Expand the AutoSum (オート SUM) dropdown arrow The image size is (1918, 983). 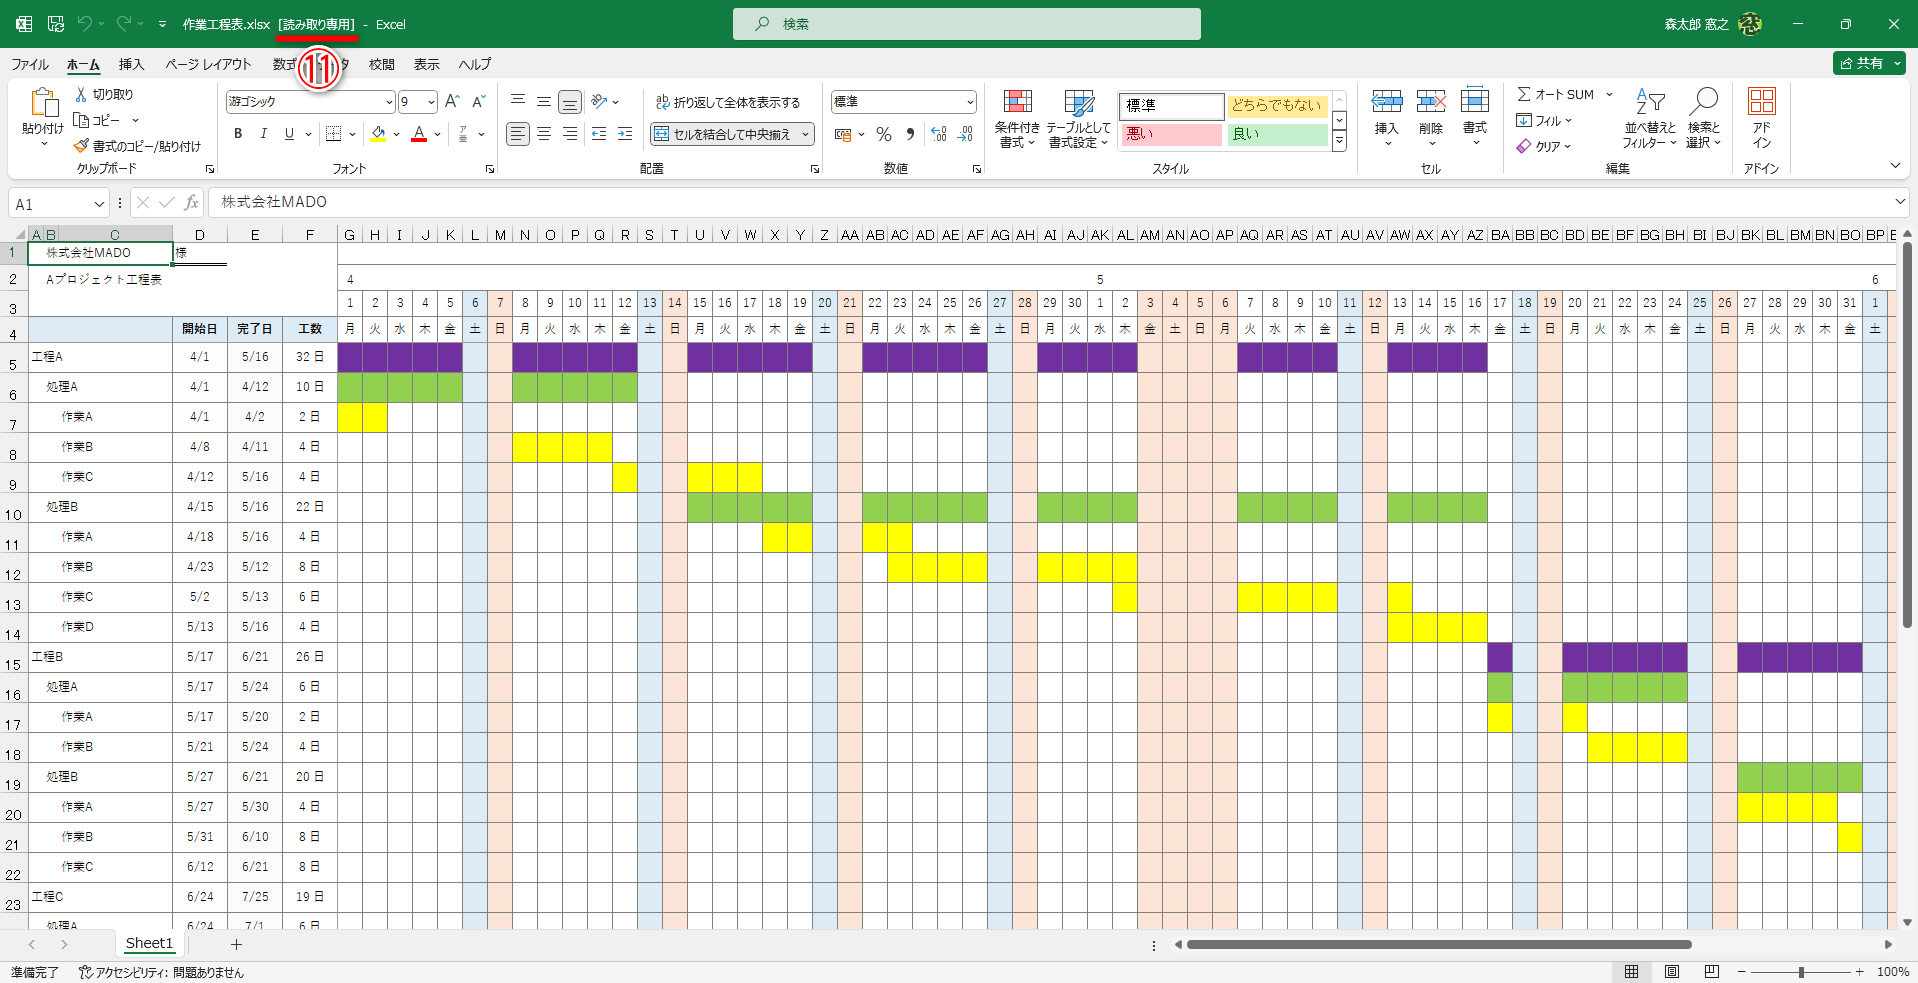coord(1609,95)
